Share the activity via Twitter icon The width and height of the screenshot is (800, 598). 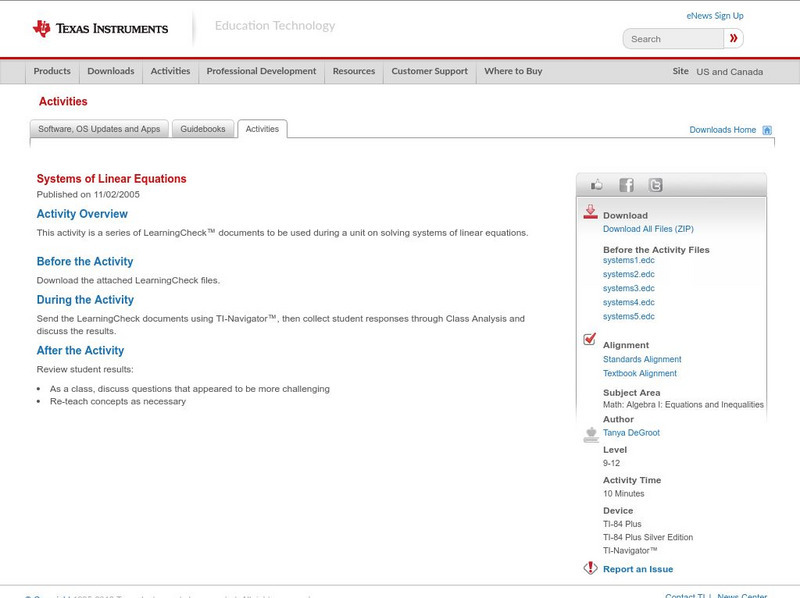655,185
